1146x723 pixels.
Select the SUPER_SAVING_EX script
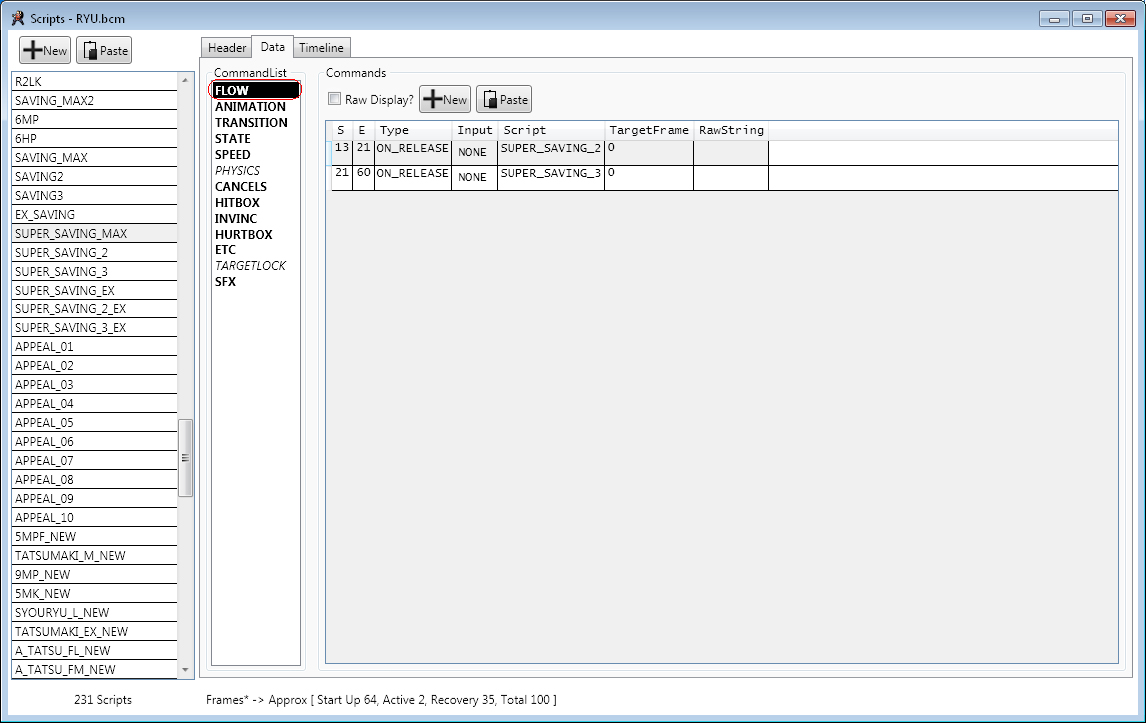(64, 291)
